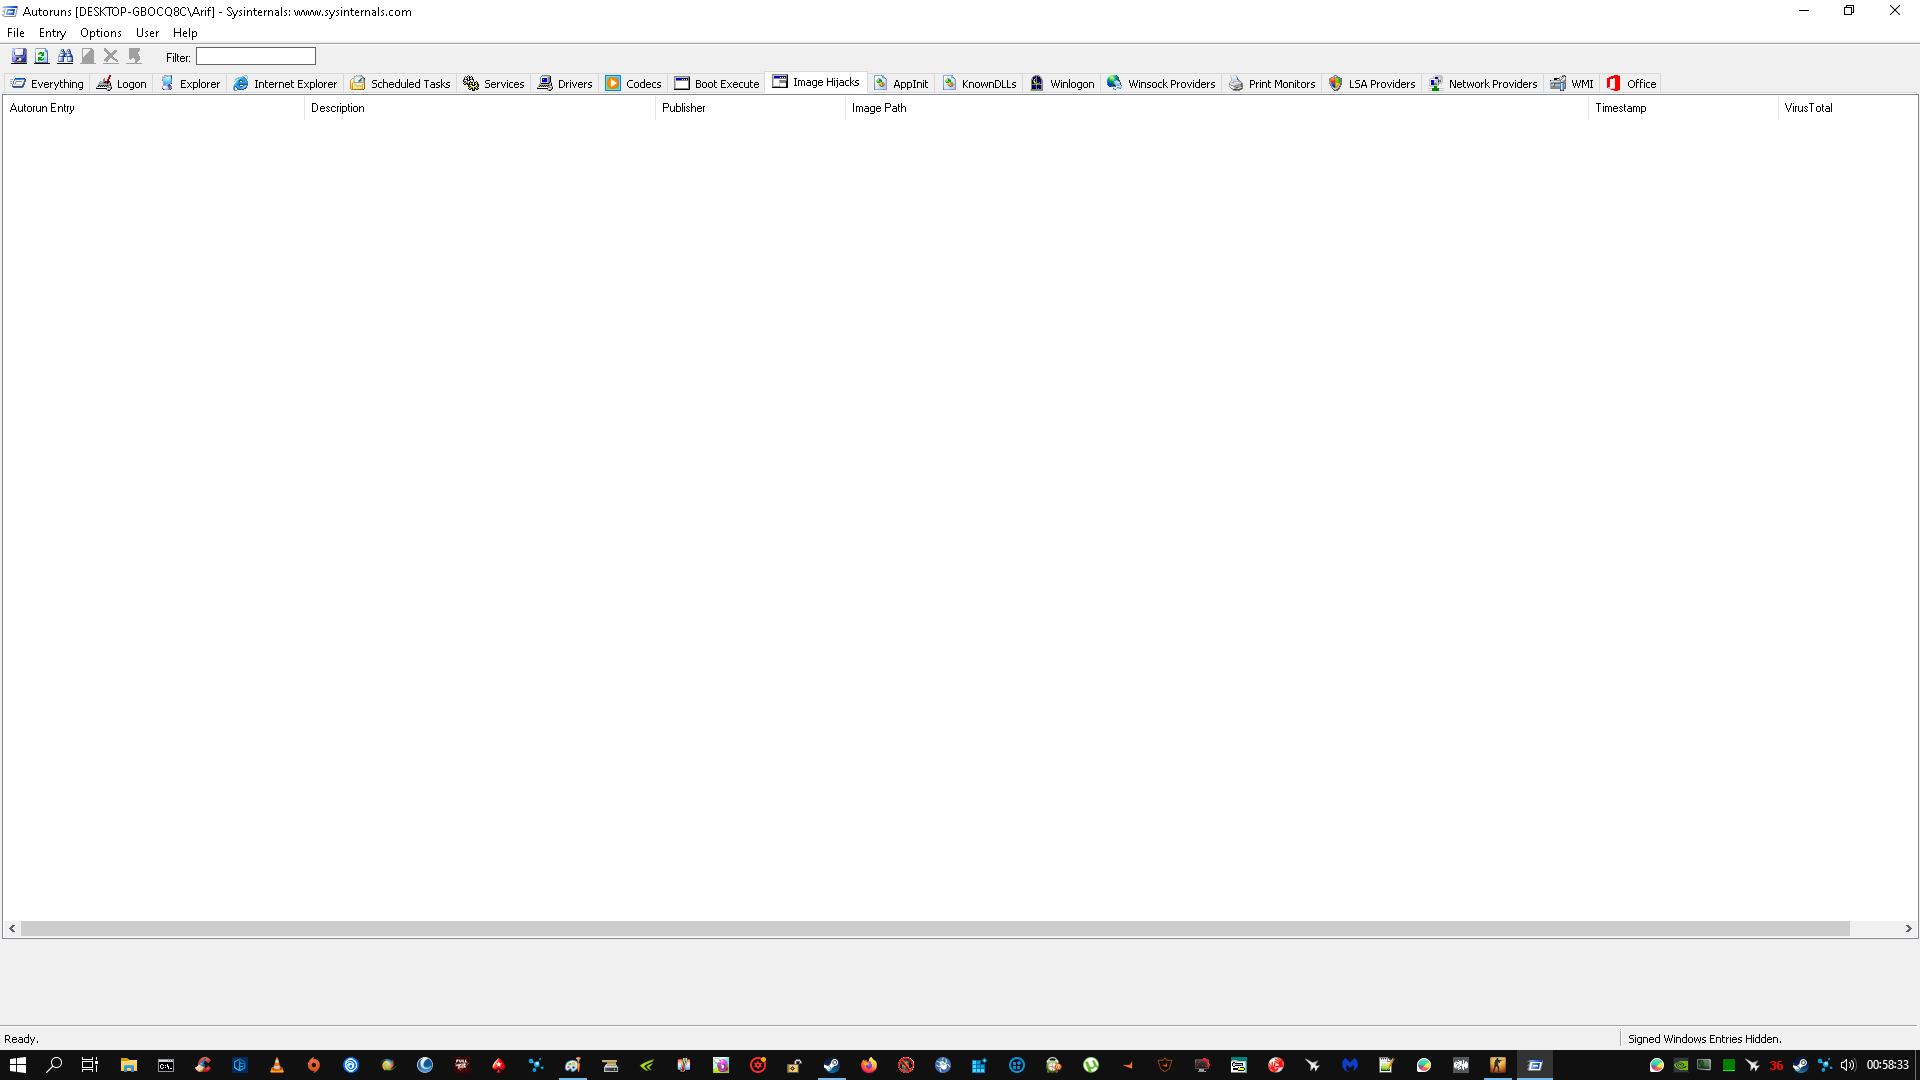Sort by Timestamp column header
The image size is (1920, 1080).
(1620, 108)
